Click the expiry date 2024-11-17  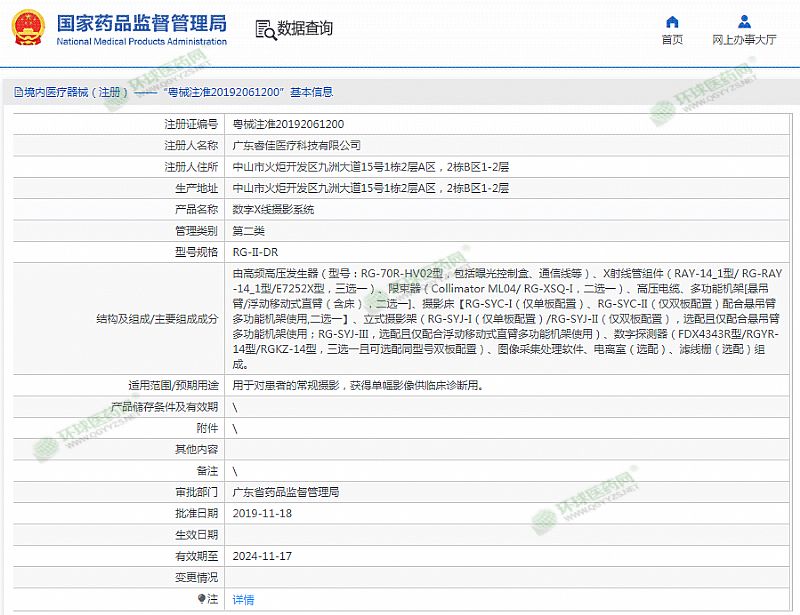262,556
